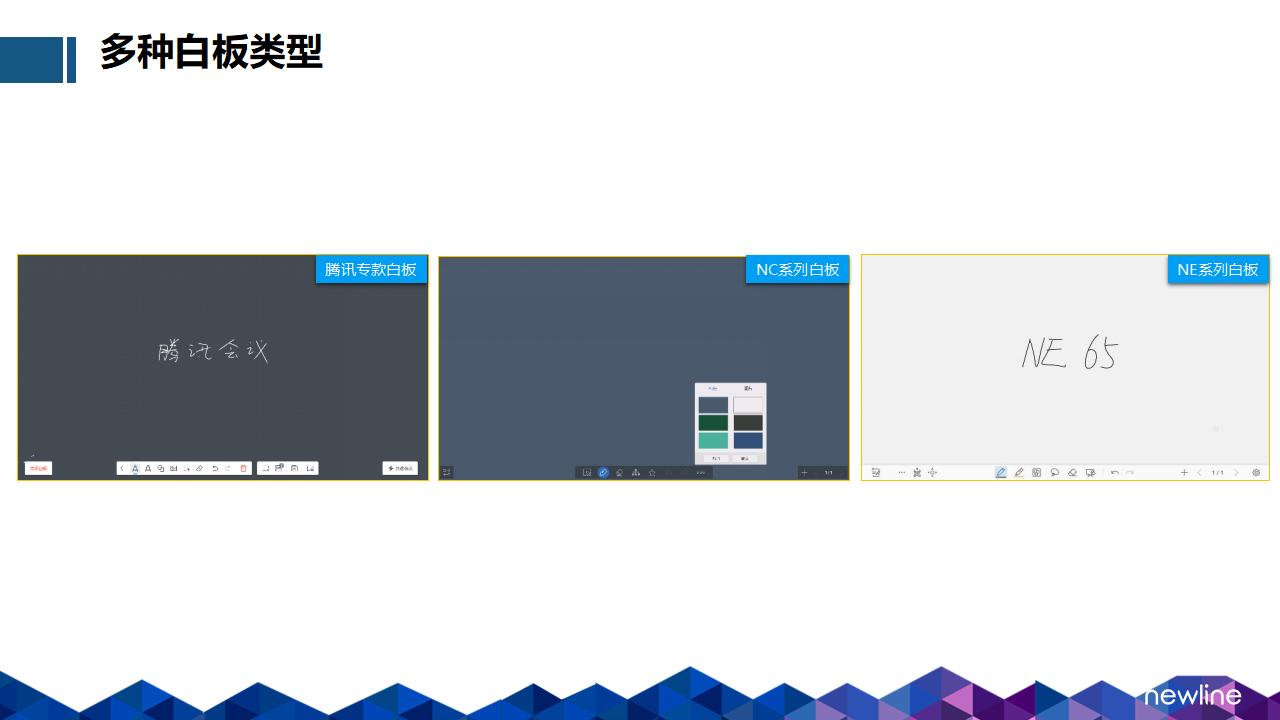Click undo icon in NE whiteboard toolbar
The width and height of the screenshot is (1280, 720).
(x=1114, y=472)
